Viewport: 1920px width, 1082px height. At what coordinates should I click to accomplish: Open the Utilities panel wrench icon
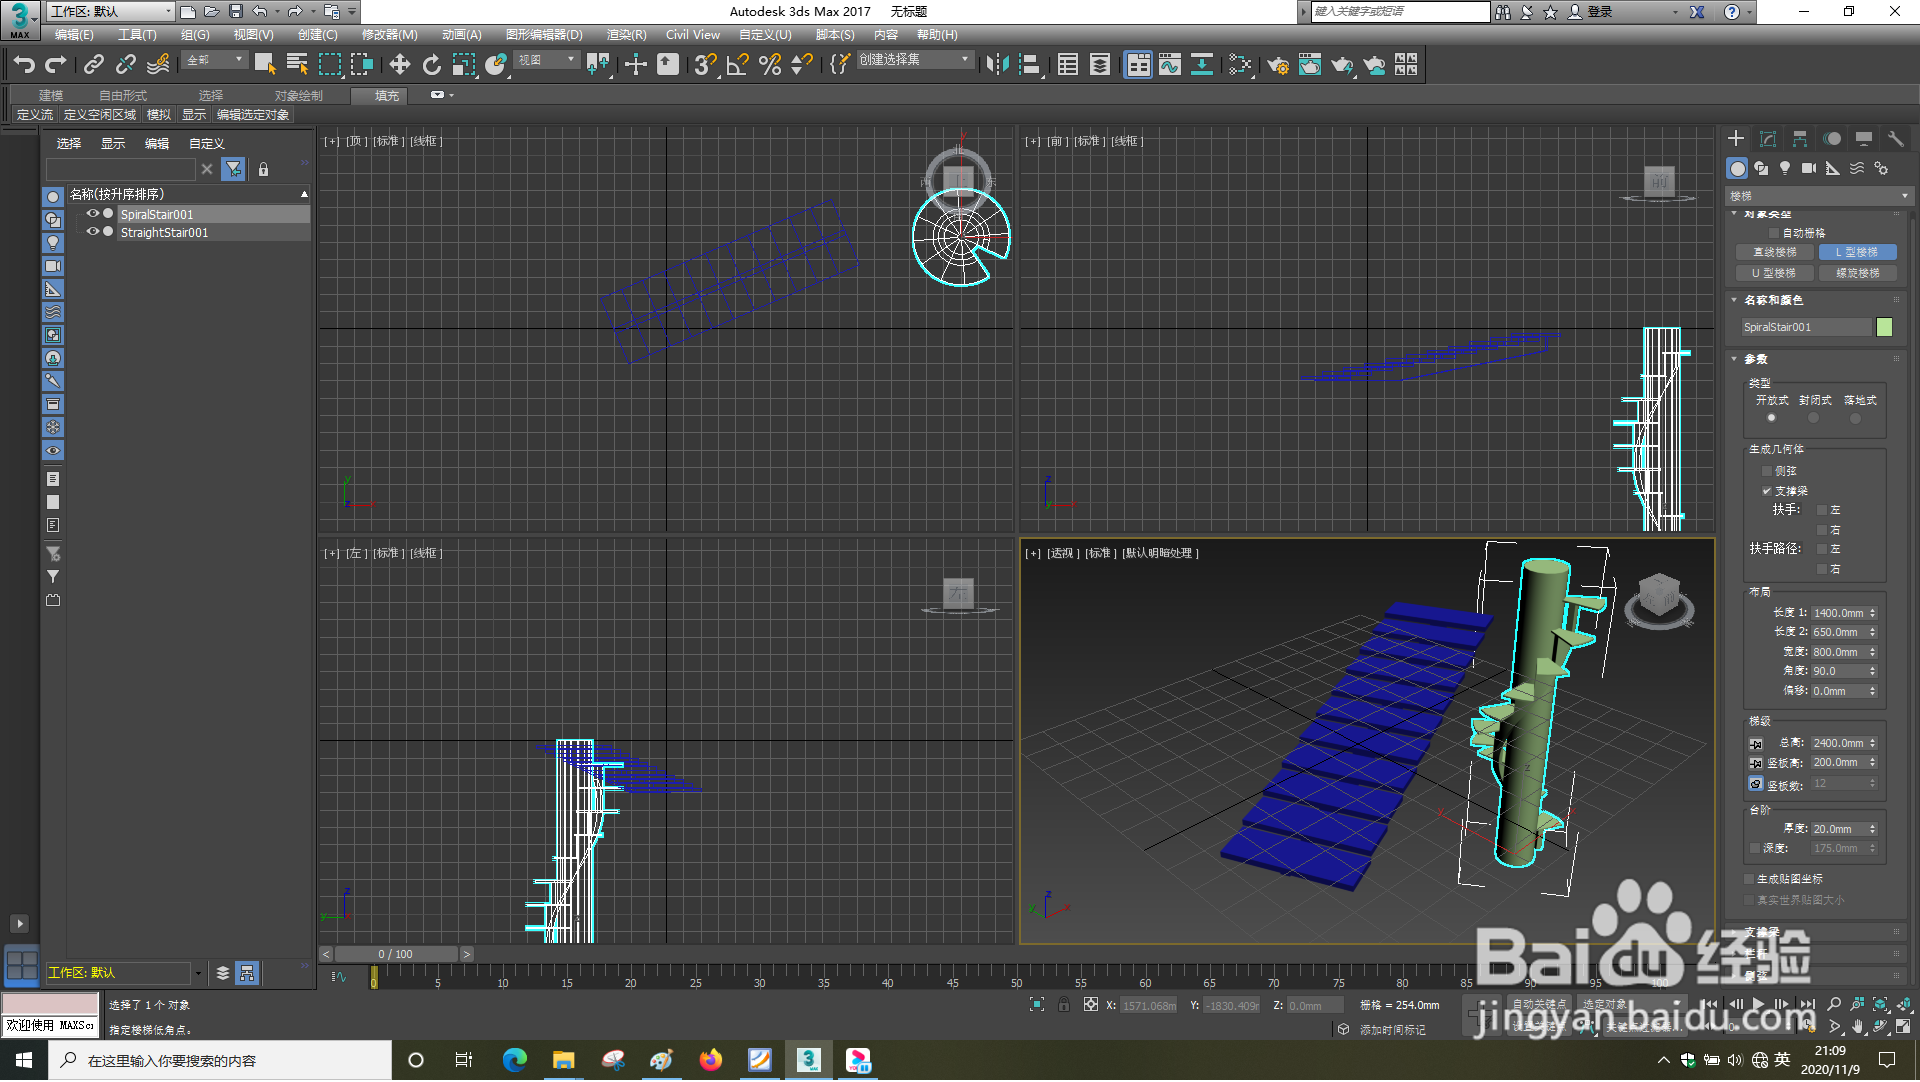click(x=1895, y=139)
